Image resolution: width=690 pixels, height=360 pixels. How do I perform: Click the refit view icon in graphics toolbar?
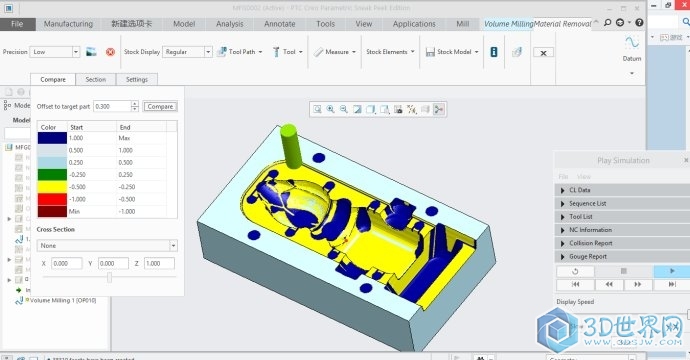tap(317, 109)
